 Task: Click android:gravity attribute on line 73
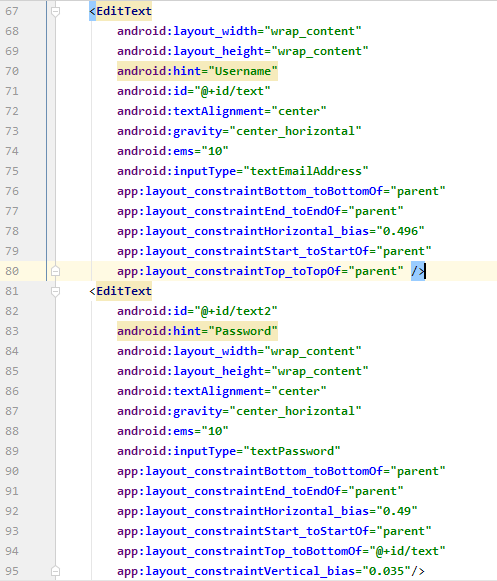[x=169, y=131]
